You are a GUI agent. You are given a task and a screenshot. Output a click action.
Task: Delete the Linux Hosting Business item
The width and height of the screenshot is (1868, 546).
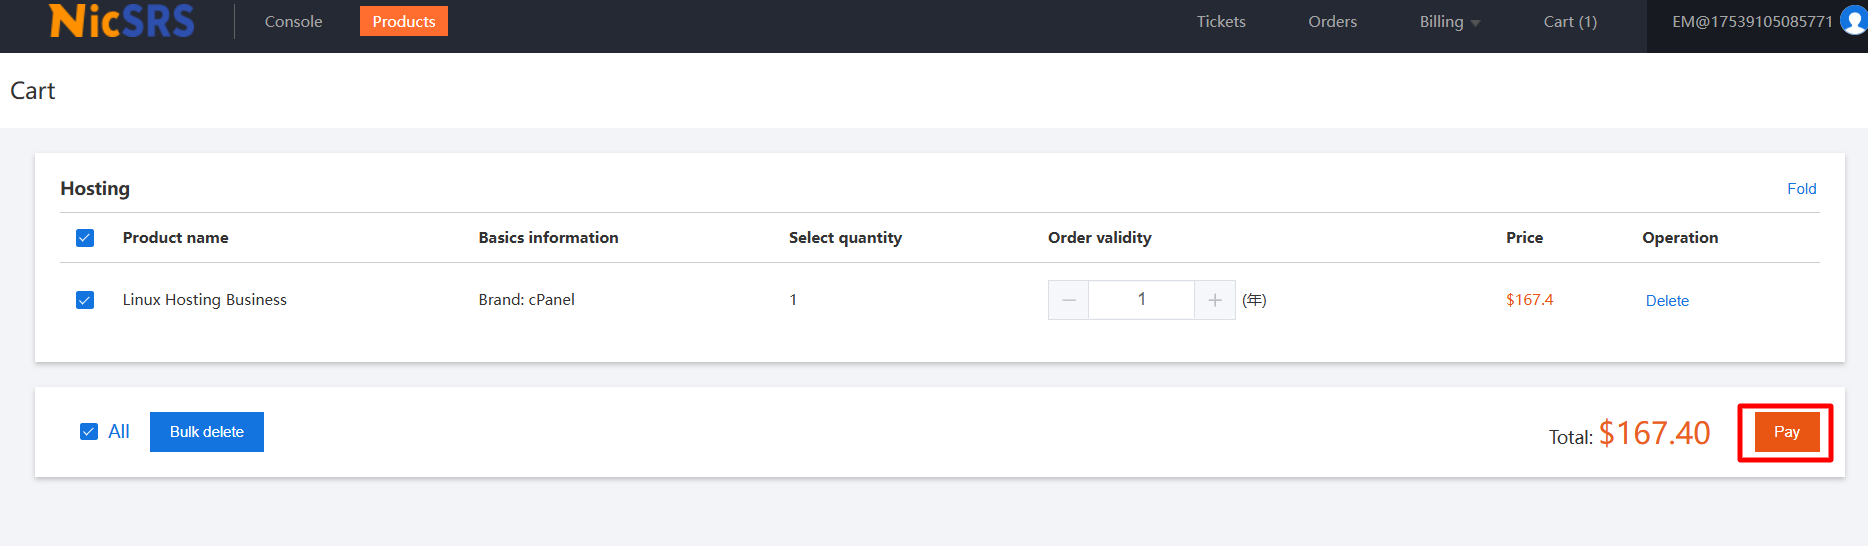coord(1667,301)
